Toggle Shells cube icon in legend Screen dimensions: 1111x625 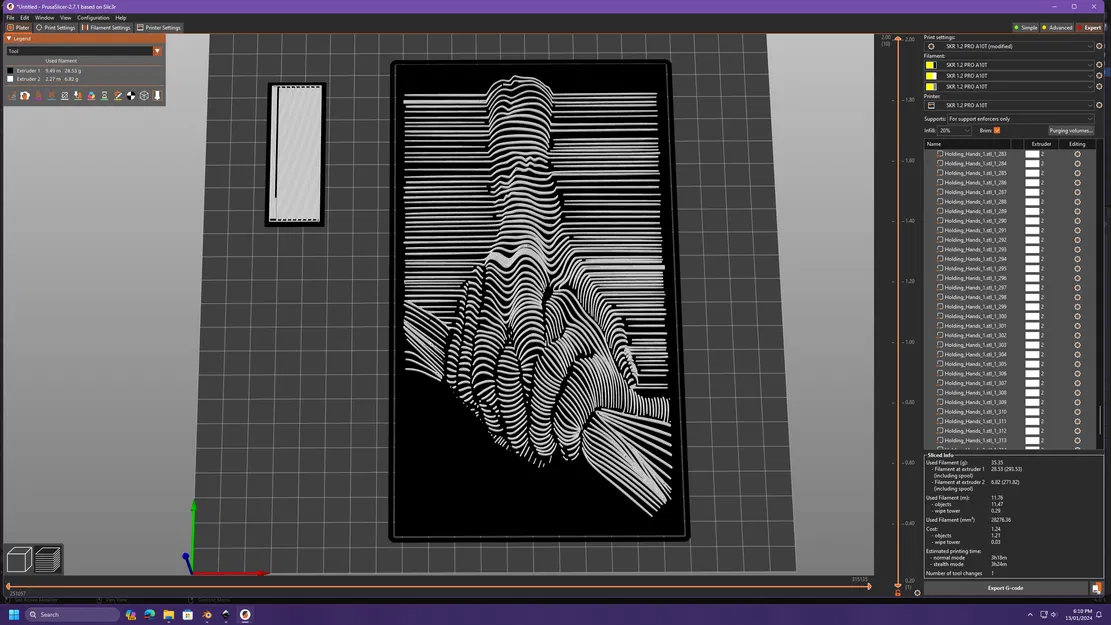click(x=144, y=96)
